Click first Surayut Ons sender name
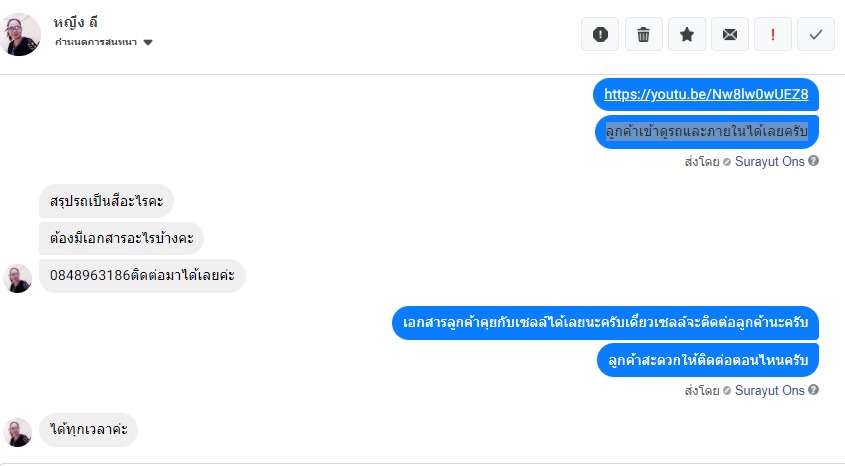This screenshot has height=466, width=845. click(770, 160)
